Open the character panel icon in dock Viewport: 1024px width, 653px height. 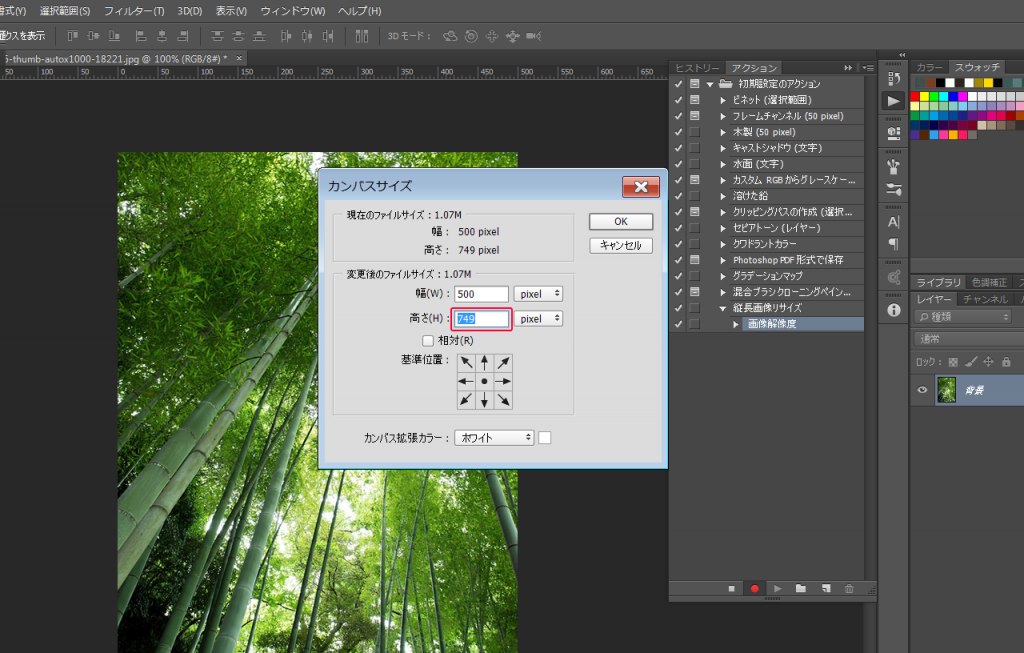coord(893,222)
